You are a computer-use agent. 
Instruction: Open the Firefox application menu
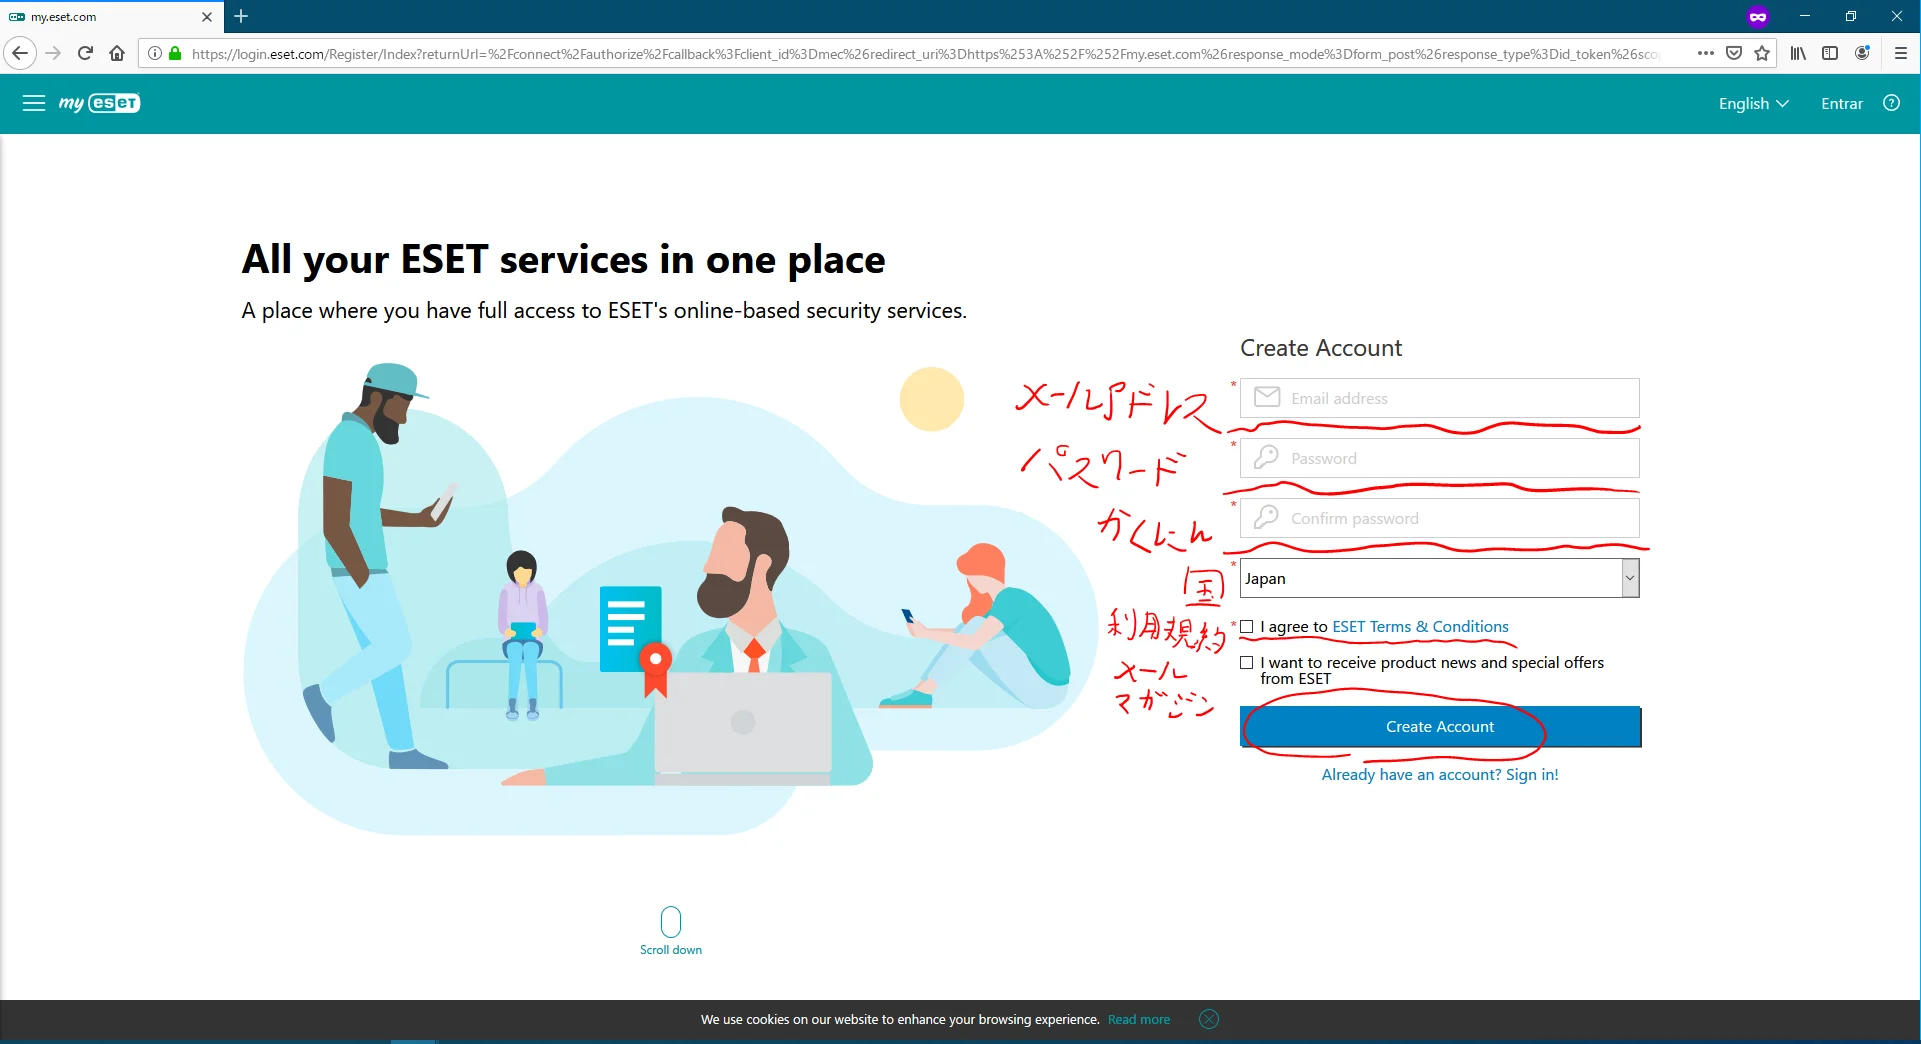[1901, 53]
